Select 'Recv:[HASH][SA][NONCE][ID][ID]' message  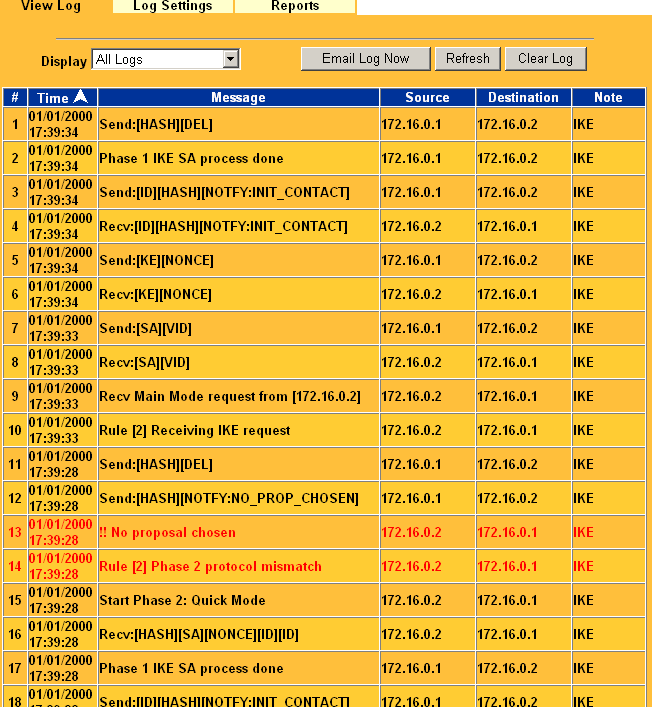[199, 634]
